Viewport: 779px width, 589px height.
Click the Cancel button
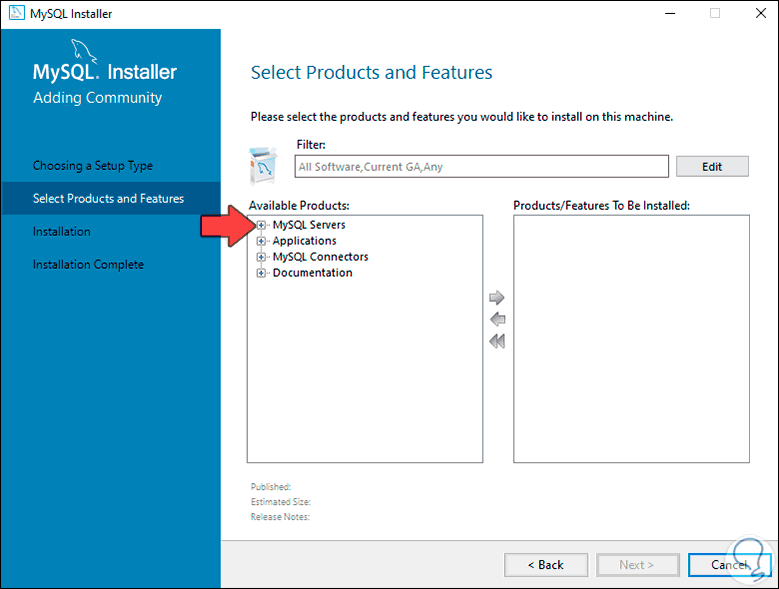pyautogui.click(x=730, y=565)
